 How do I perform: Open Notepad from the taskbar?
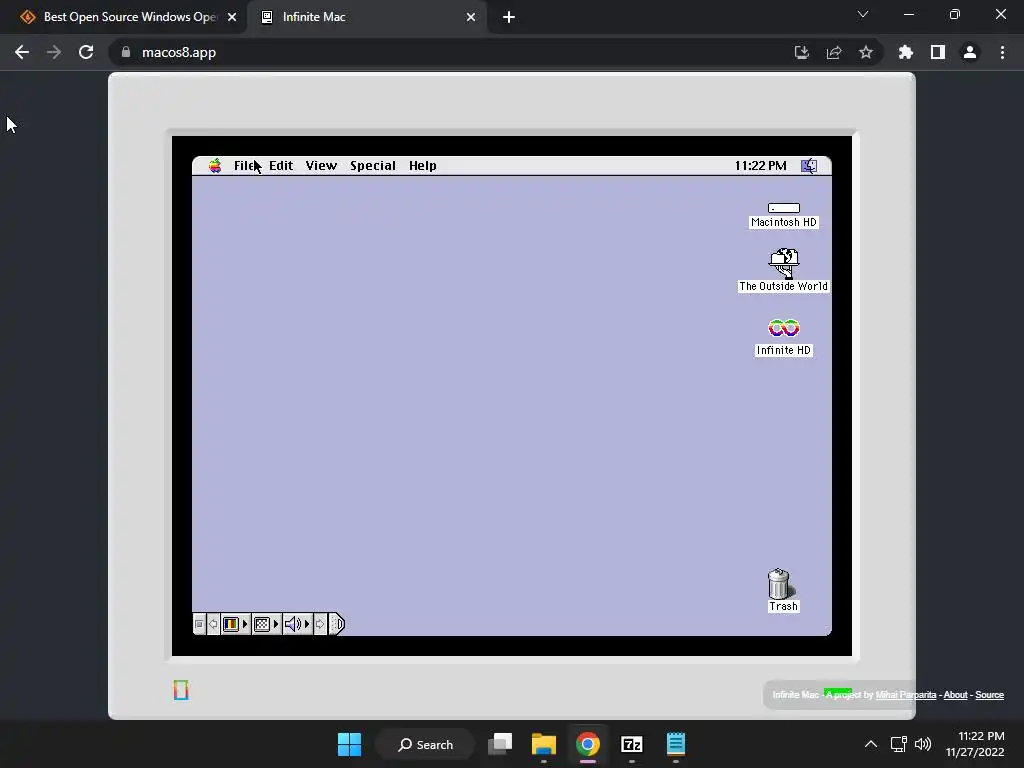676,744
